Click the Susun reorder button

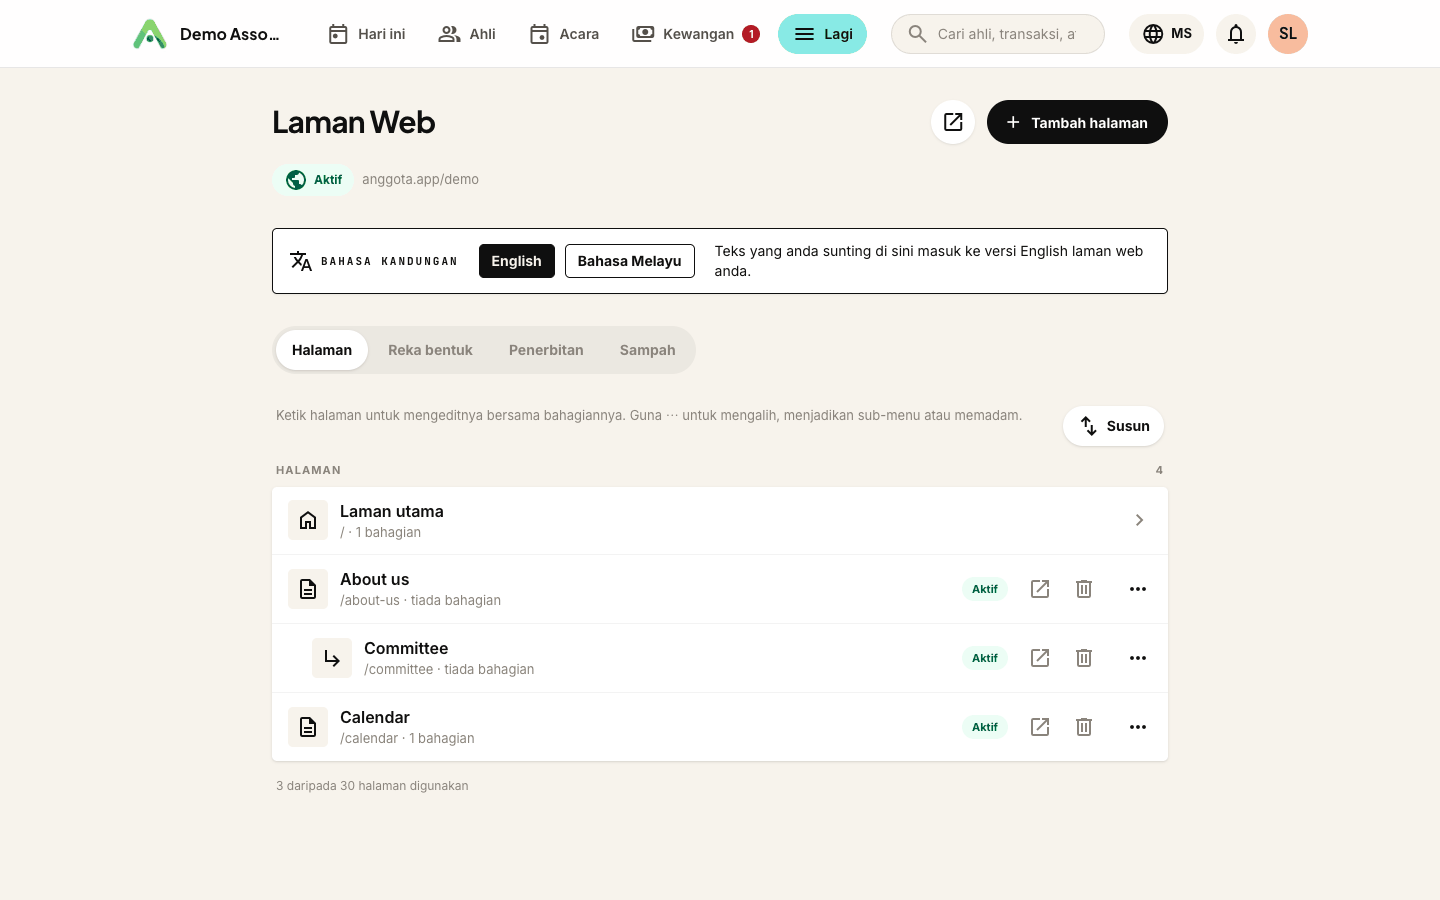(1113, 426)
